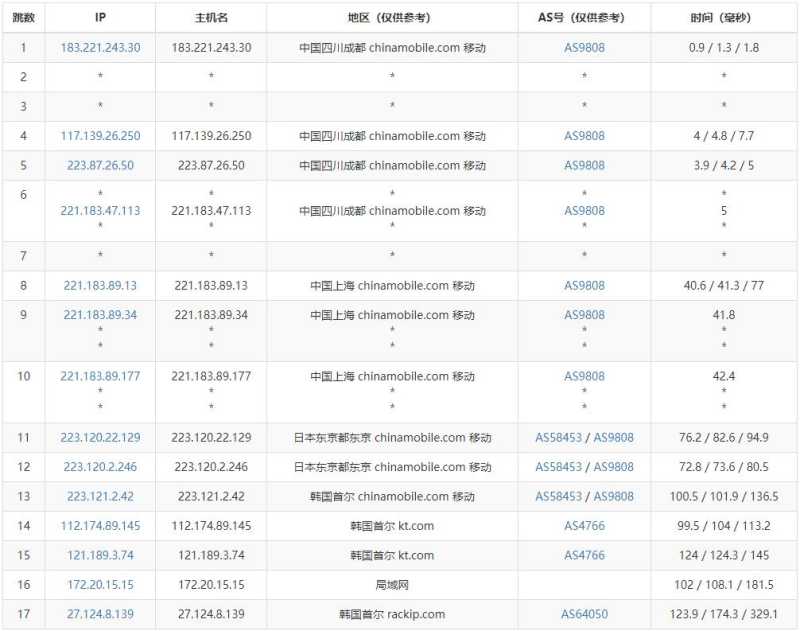Select the time value 42.4 in hop 10
The height and width of the screenshot is (631, 800).
click(x=723, y=376)
